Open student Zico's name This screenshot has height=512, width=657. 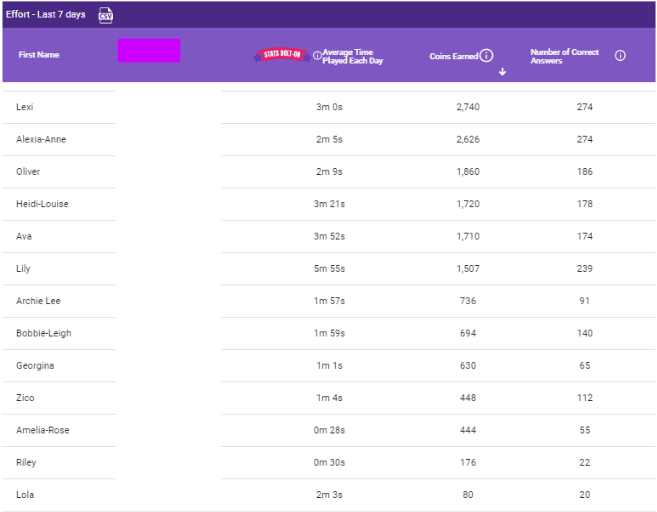(x=25, y=398)
